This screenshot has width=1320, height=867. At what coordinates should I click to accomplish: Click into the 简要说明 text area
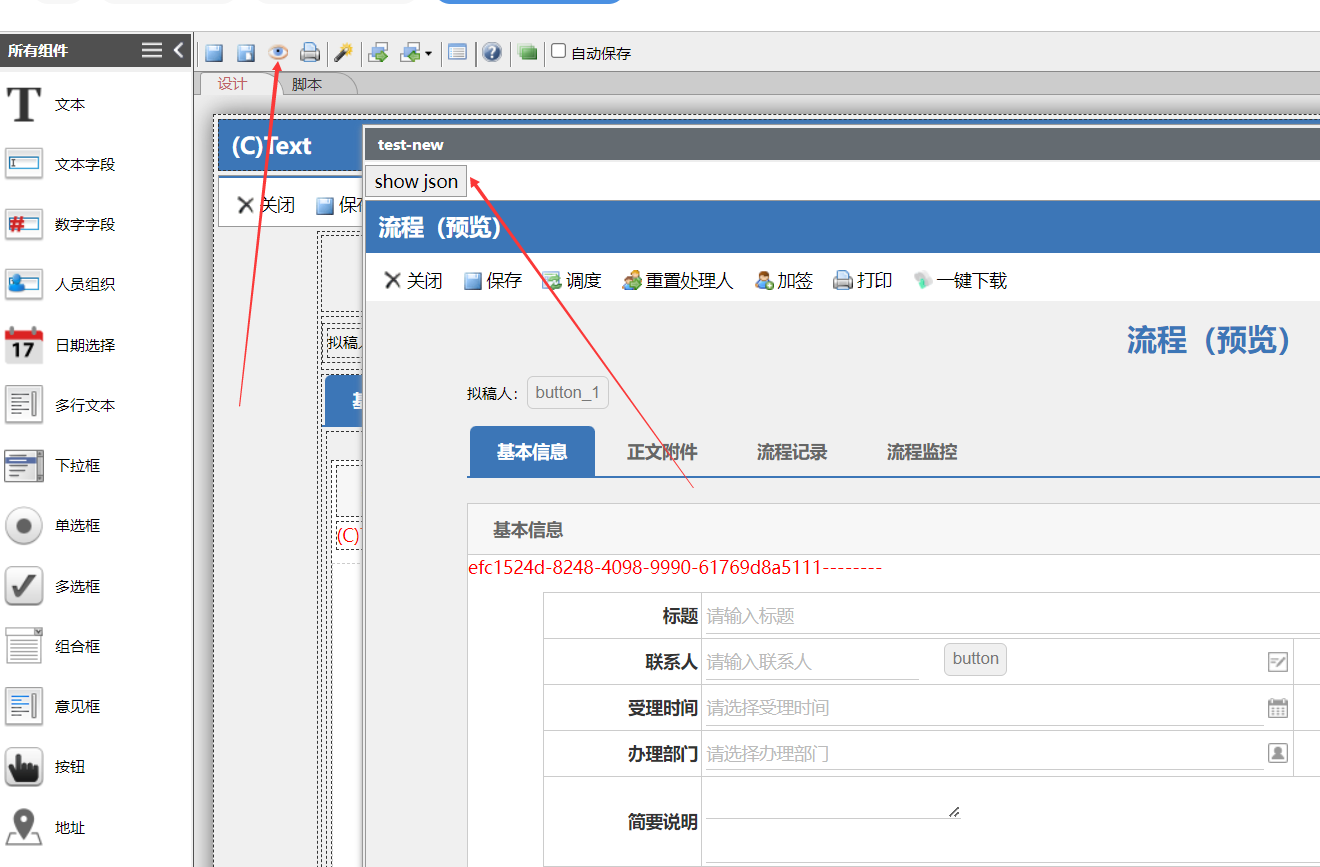[832, 800]
